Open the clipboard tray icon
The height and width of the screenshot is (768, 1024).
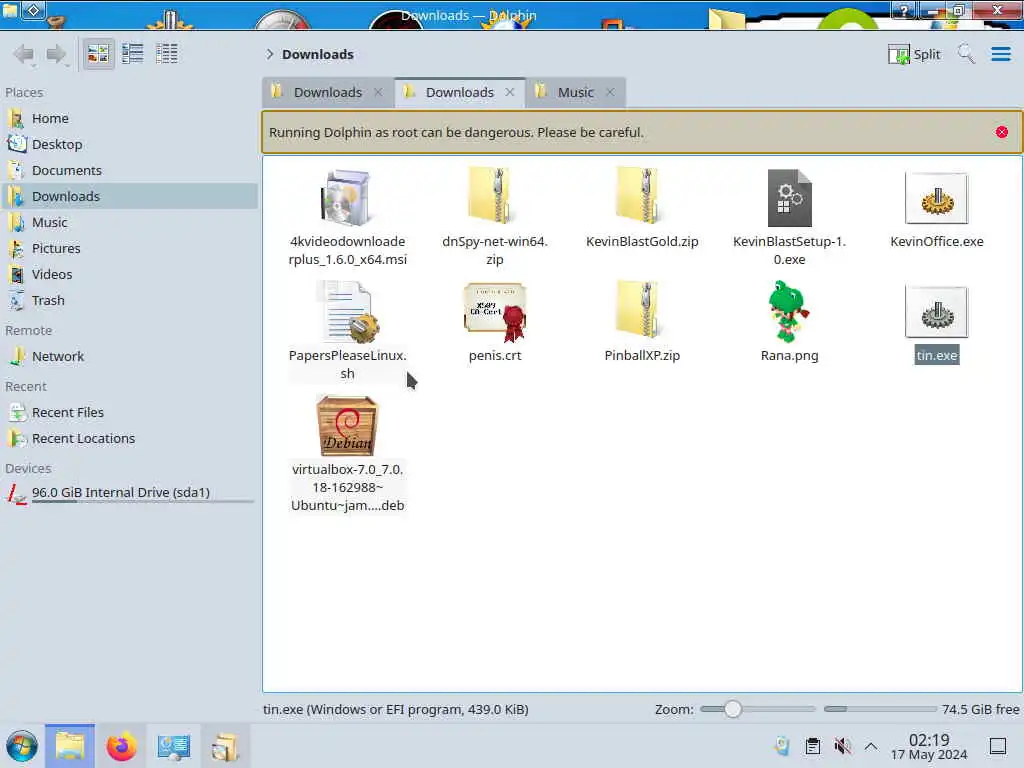pos(812,746)
